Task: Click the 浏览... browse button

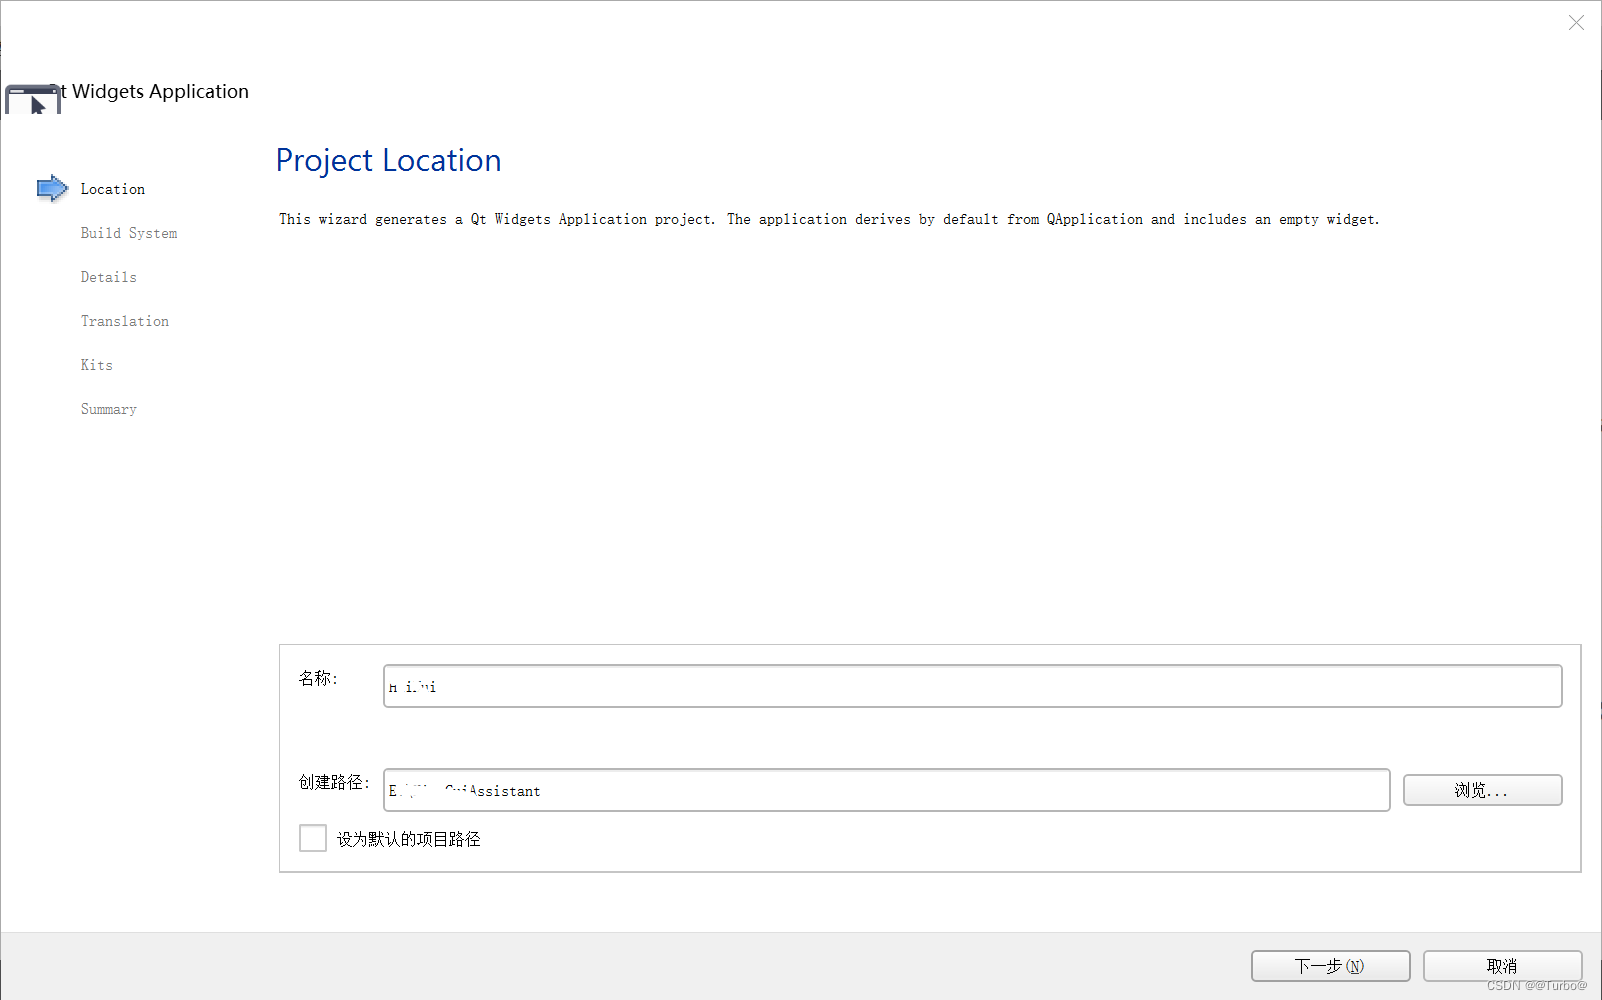Action: pyautogui.click(x=1482, y=790)
